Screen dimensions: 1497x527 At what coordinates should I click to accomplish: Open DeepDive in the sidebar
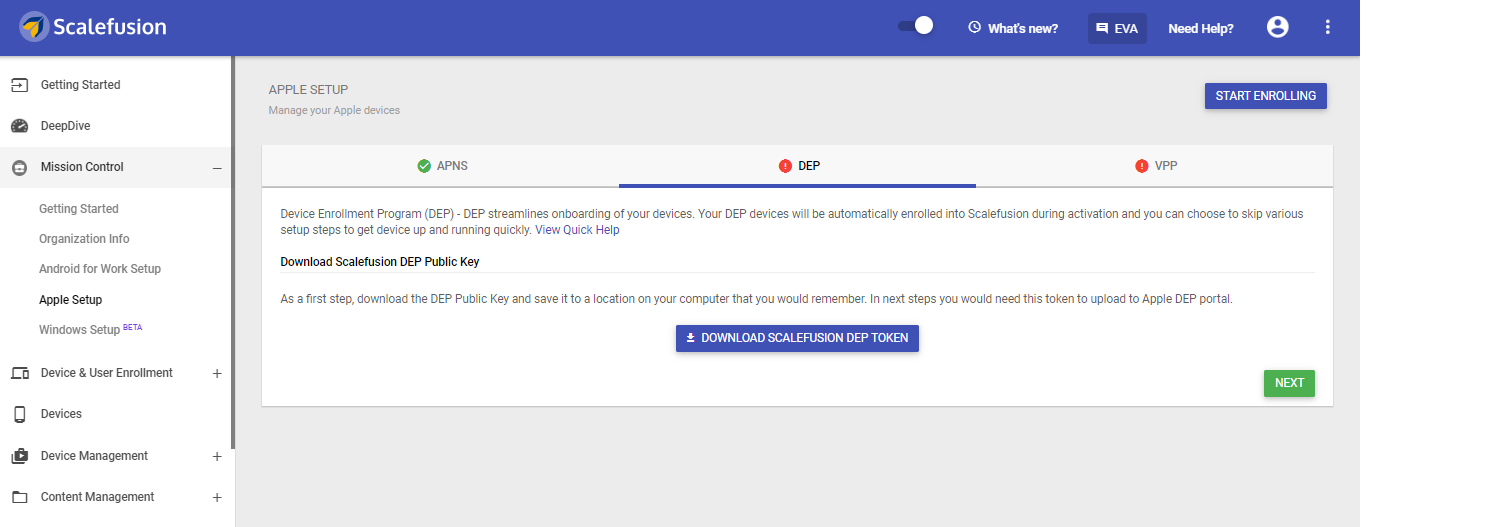pyautogui.click(x=65, y=126)
